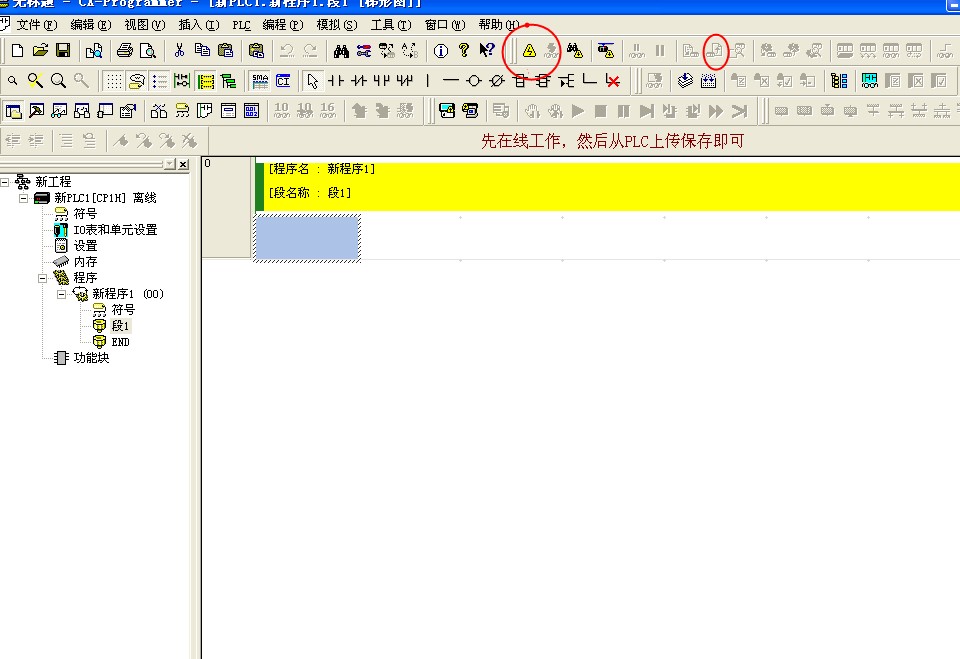Collapse the 程序 tree node
The height and width of the screenshot is (659, 960).
(43, 278)
